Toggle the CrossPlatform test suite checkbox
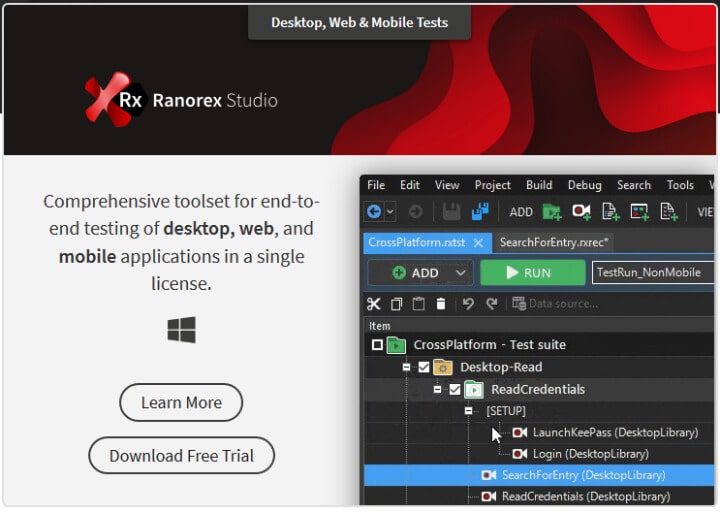The image size is (720, 513). coord(377,344)
